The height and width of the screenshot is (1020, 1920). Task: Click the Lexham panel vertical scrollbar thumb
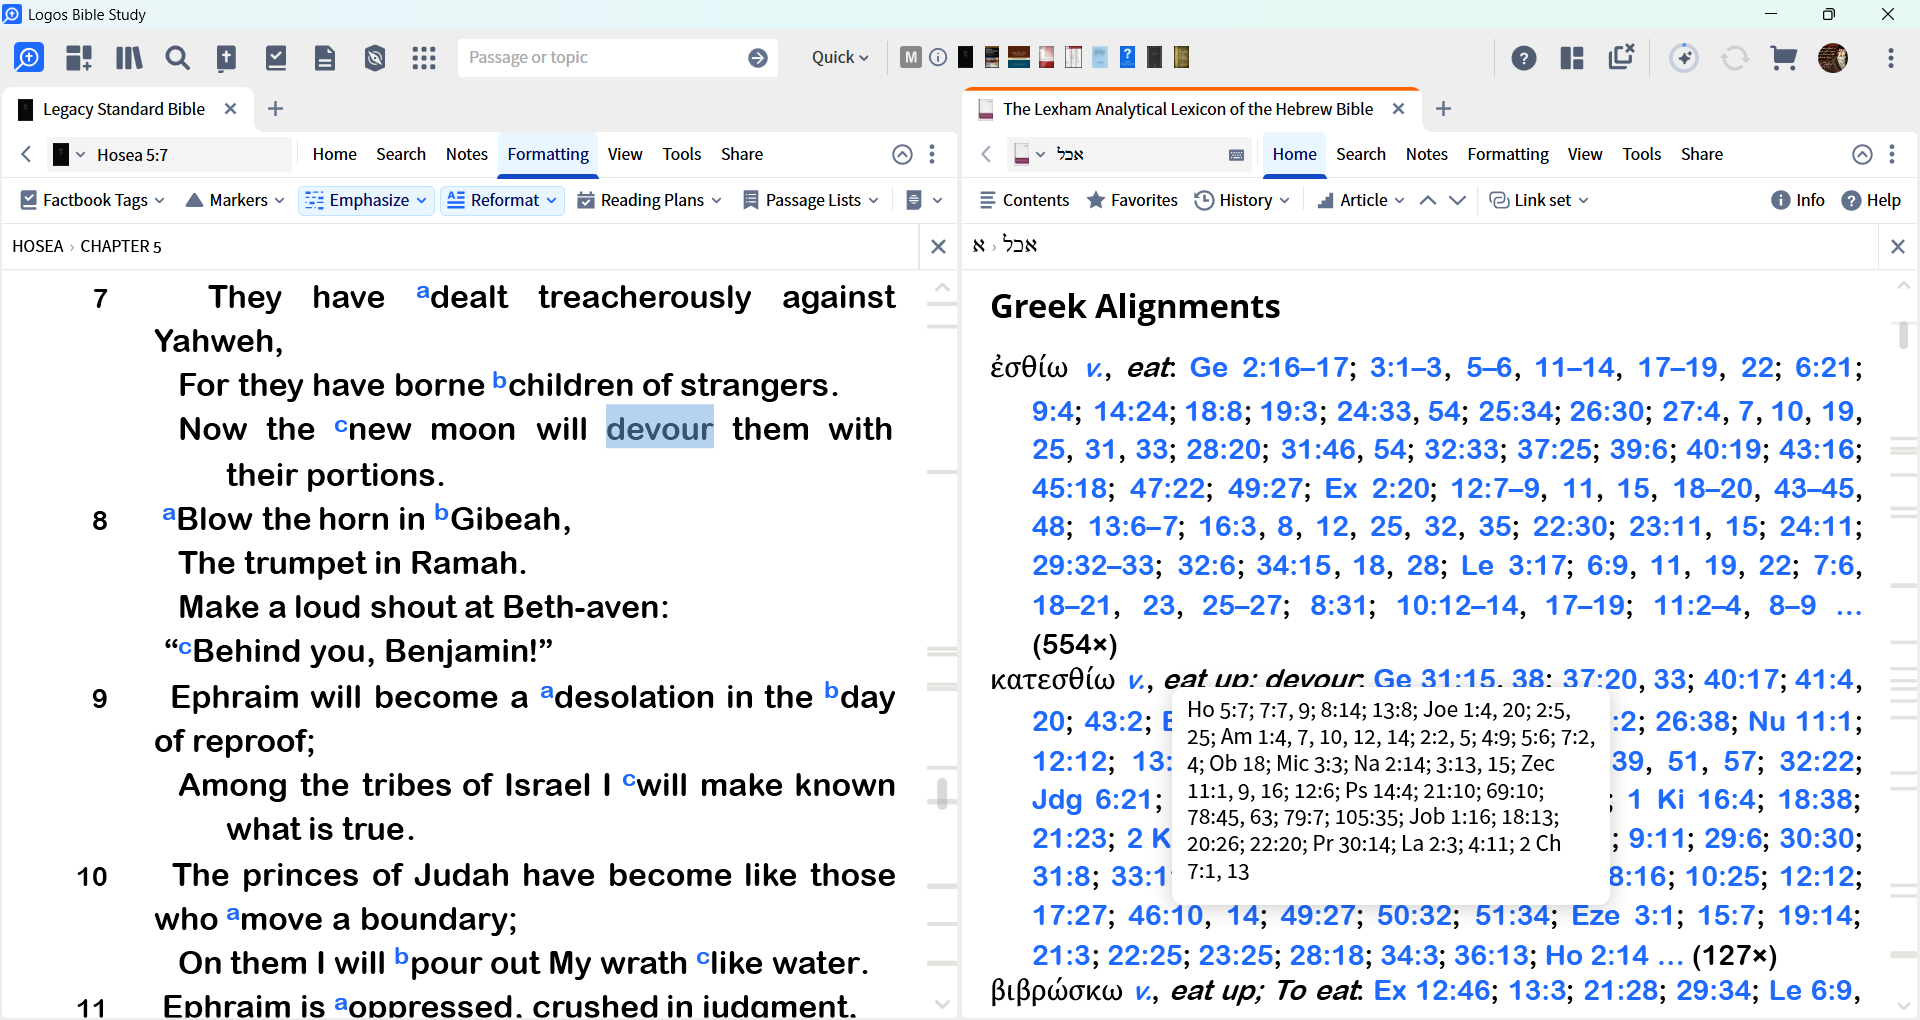pyautogui.click(x=1903, y=334)
